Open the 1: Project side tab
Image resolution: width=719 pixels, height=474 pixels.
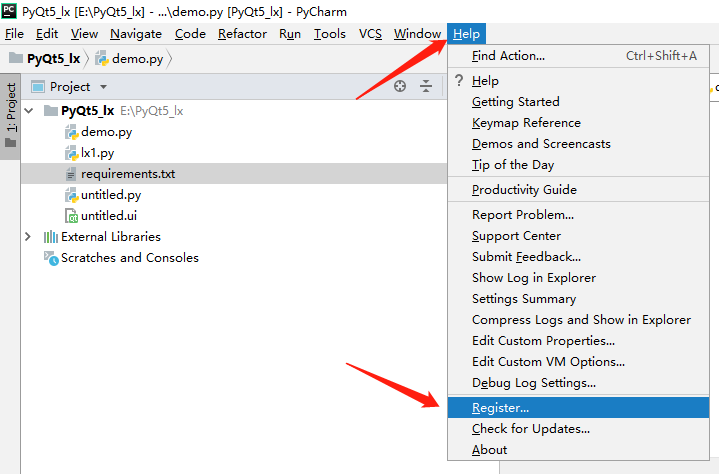pos(11,108)
